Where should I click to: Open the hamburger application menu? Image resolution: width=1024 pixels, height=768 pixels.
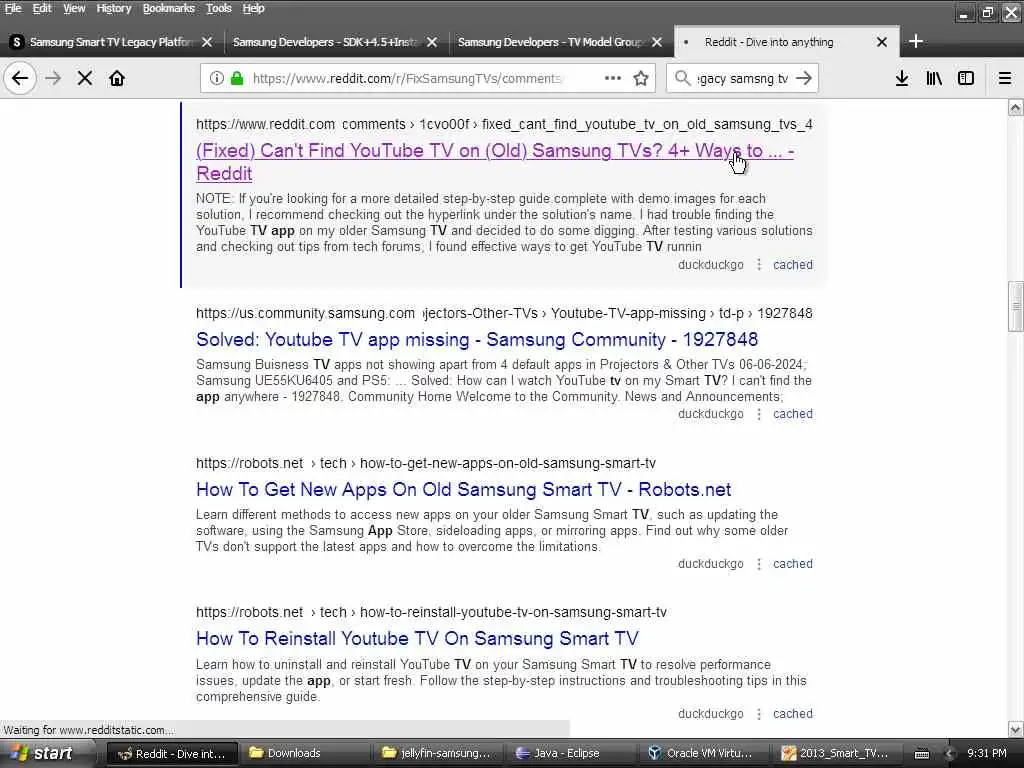1005,78
